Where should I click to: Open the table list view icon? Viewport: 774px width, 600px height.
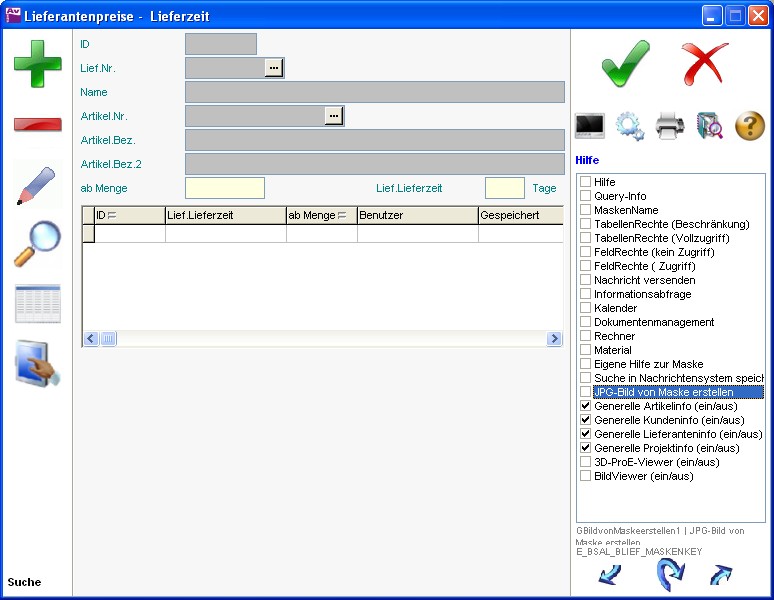(x=37, y=304)
